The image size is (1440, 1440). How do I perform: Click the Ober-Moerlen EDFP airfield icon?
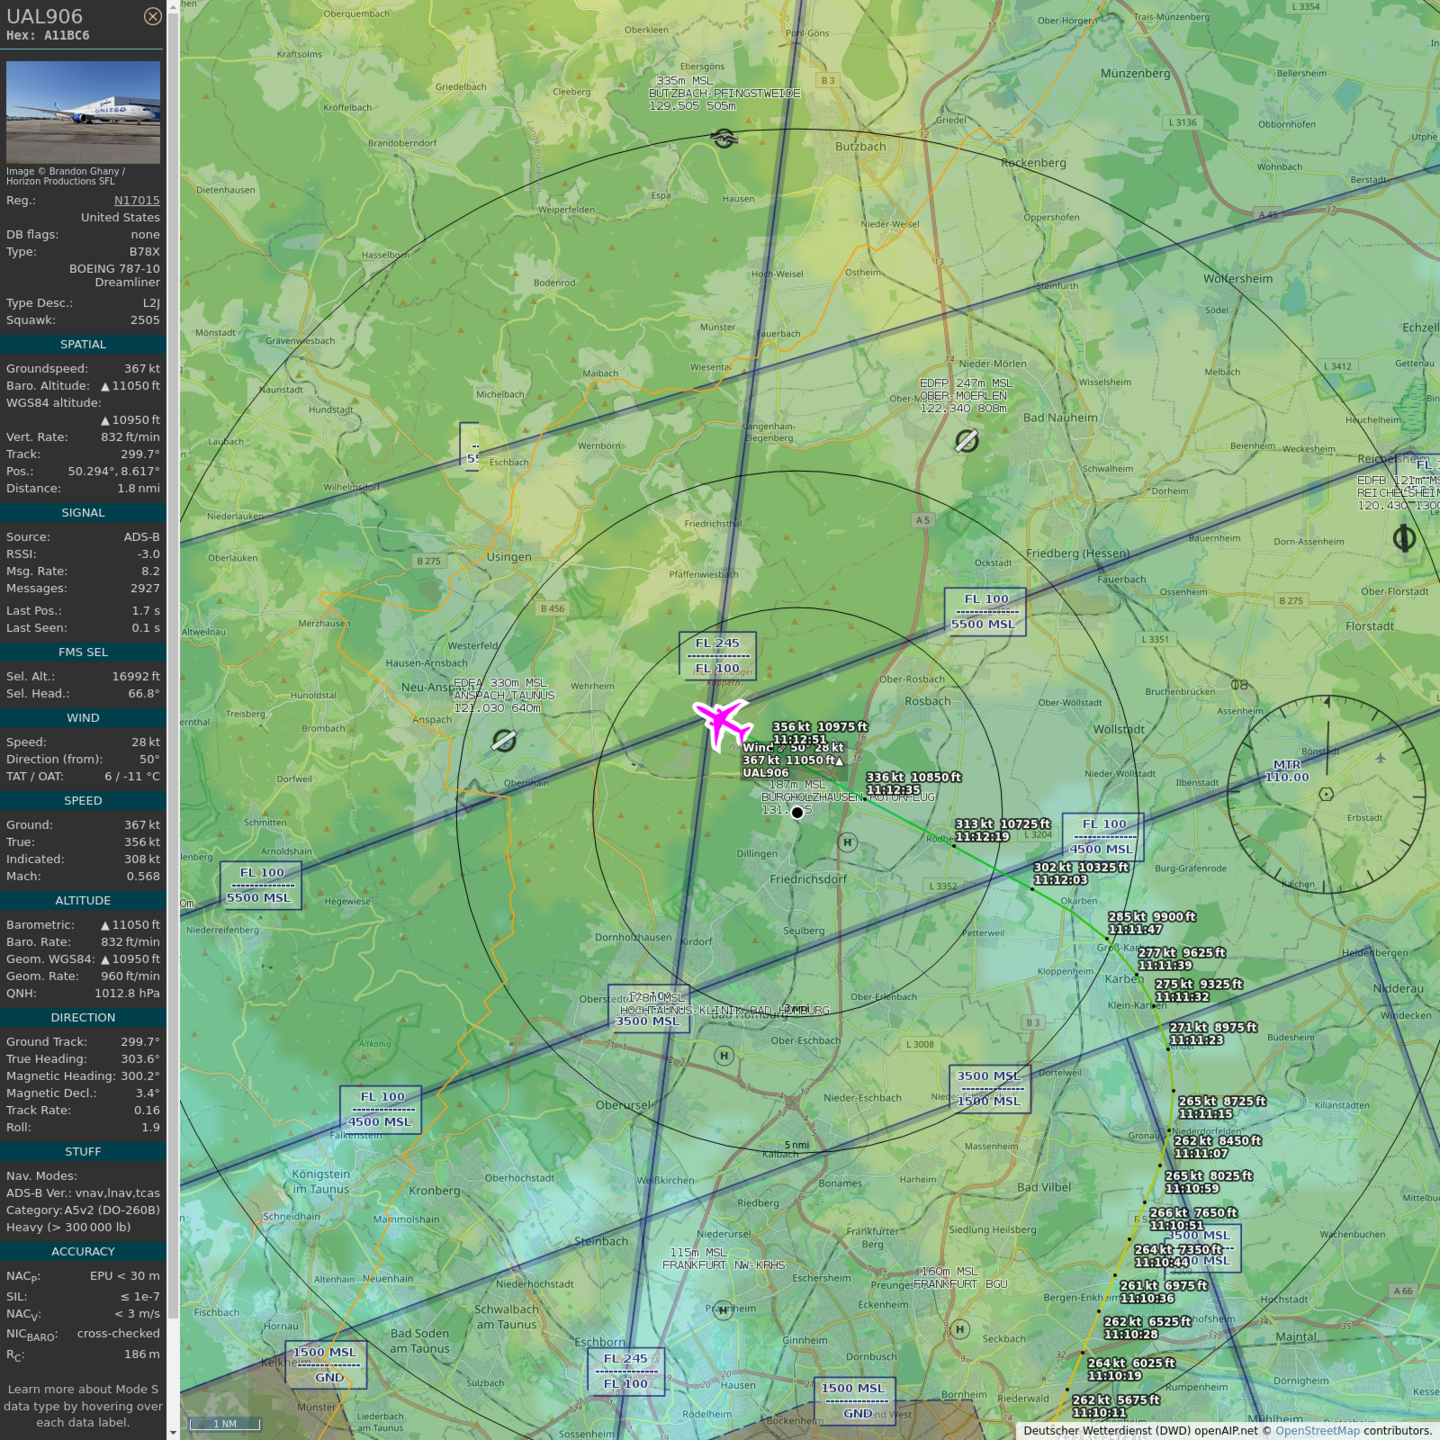coord(966,441)
